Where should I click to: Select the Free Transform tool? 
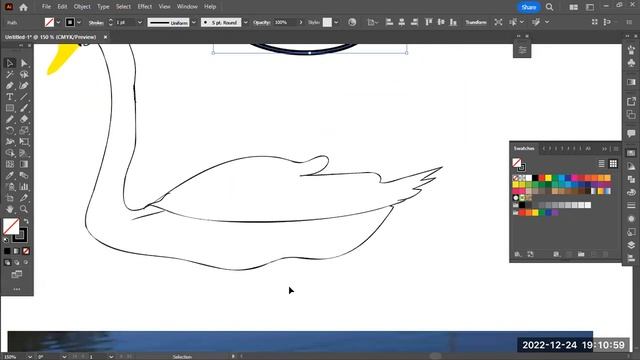24,142
